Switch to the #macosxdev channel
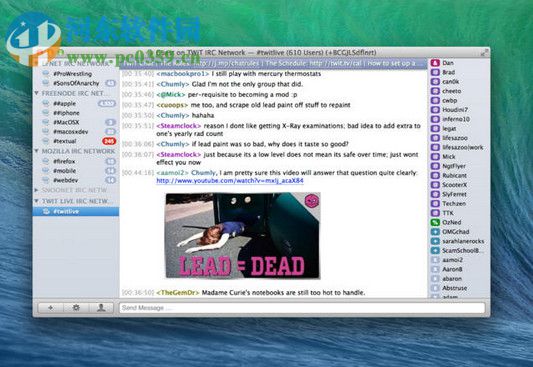This screenshot has height=367, width=533. point(71,132)
